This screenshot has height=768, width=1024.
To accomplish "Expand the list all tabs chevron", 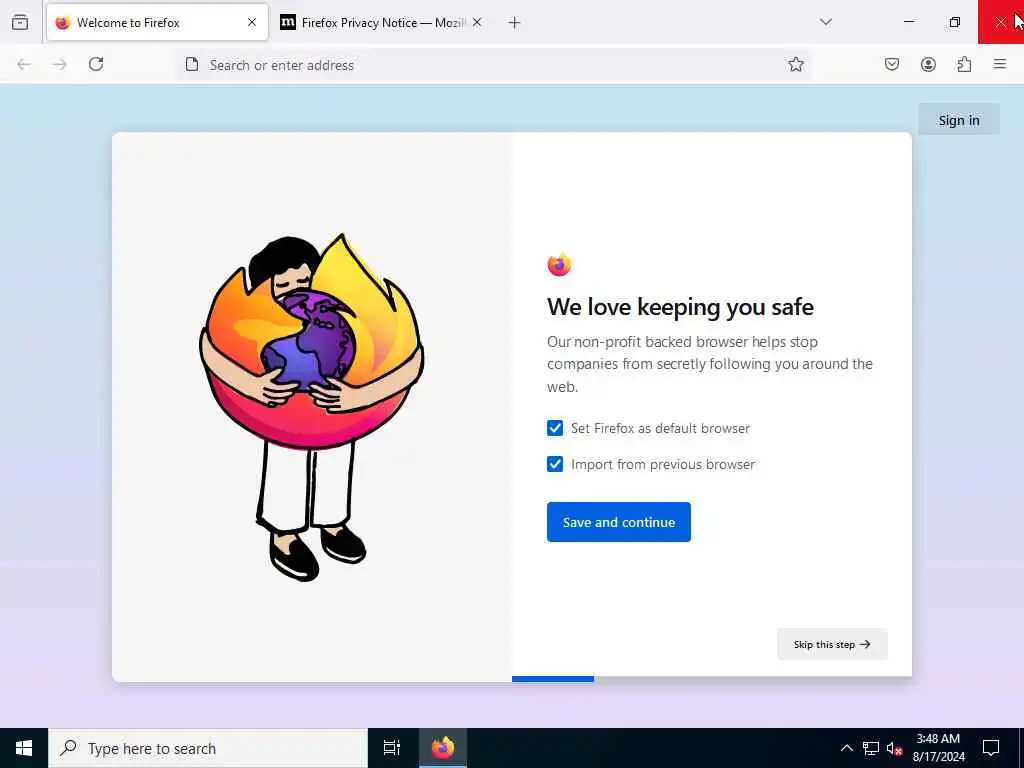I will [x=826, y=22].
